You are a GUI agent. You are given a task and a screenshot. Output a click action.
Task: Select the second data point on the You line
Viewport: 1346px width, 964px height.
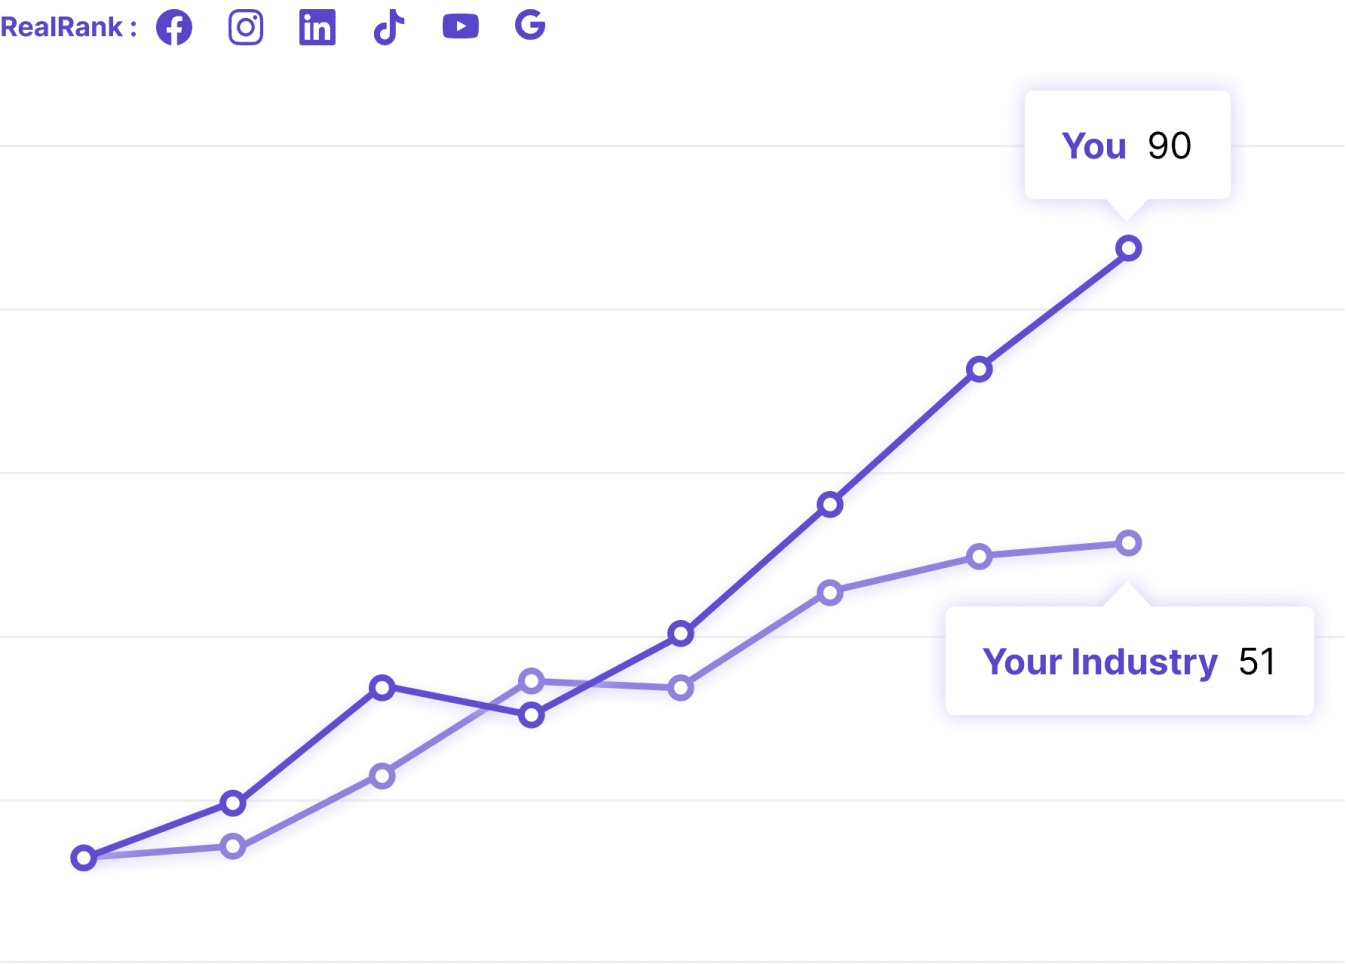tap(233, 803)
